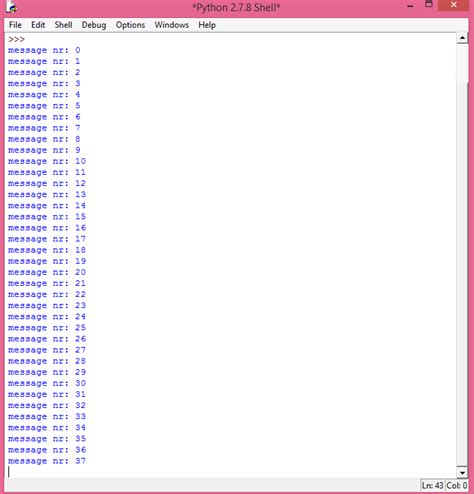Click the line 'message nr: 32'
474x494 pixels.
[x=47, y=406]
